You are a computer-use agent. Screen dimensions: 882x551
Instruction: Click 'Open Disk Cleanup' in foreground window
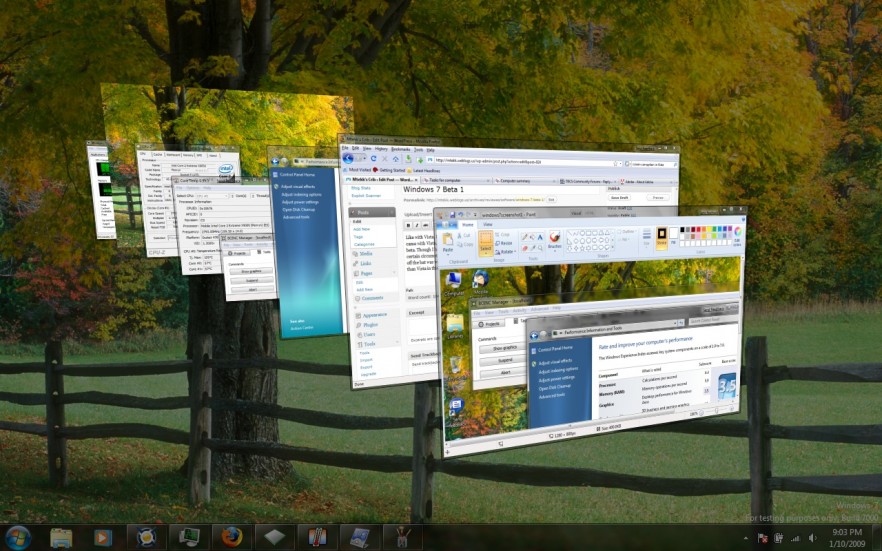click(555, 388)
